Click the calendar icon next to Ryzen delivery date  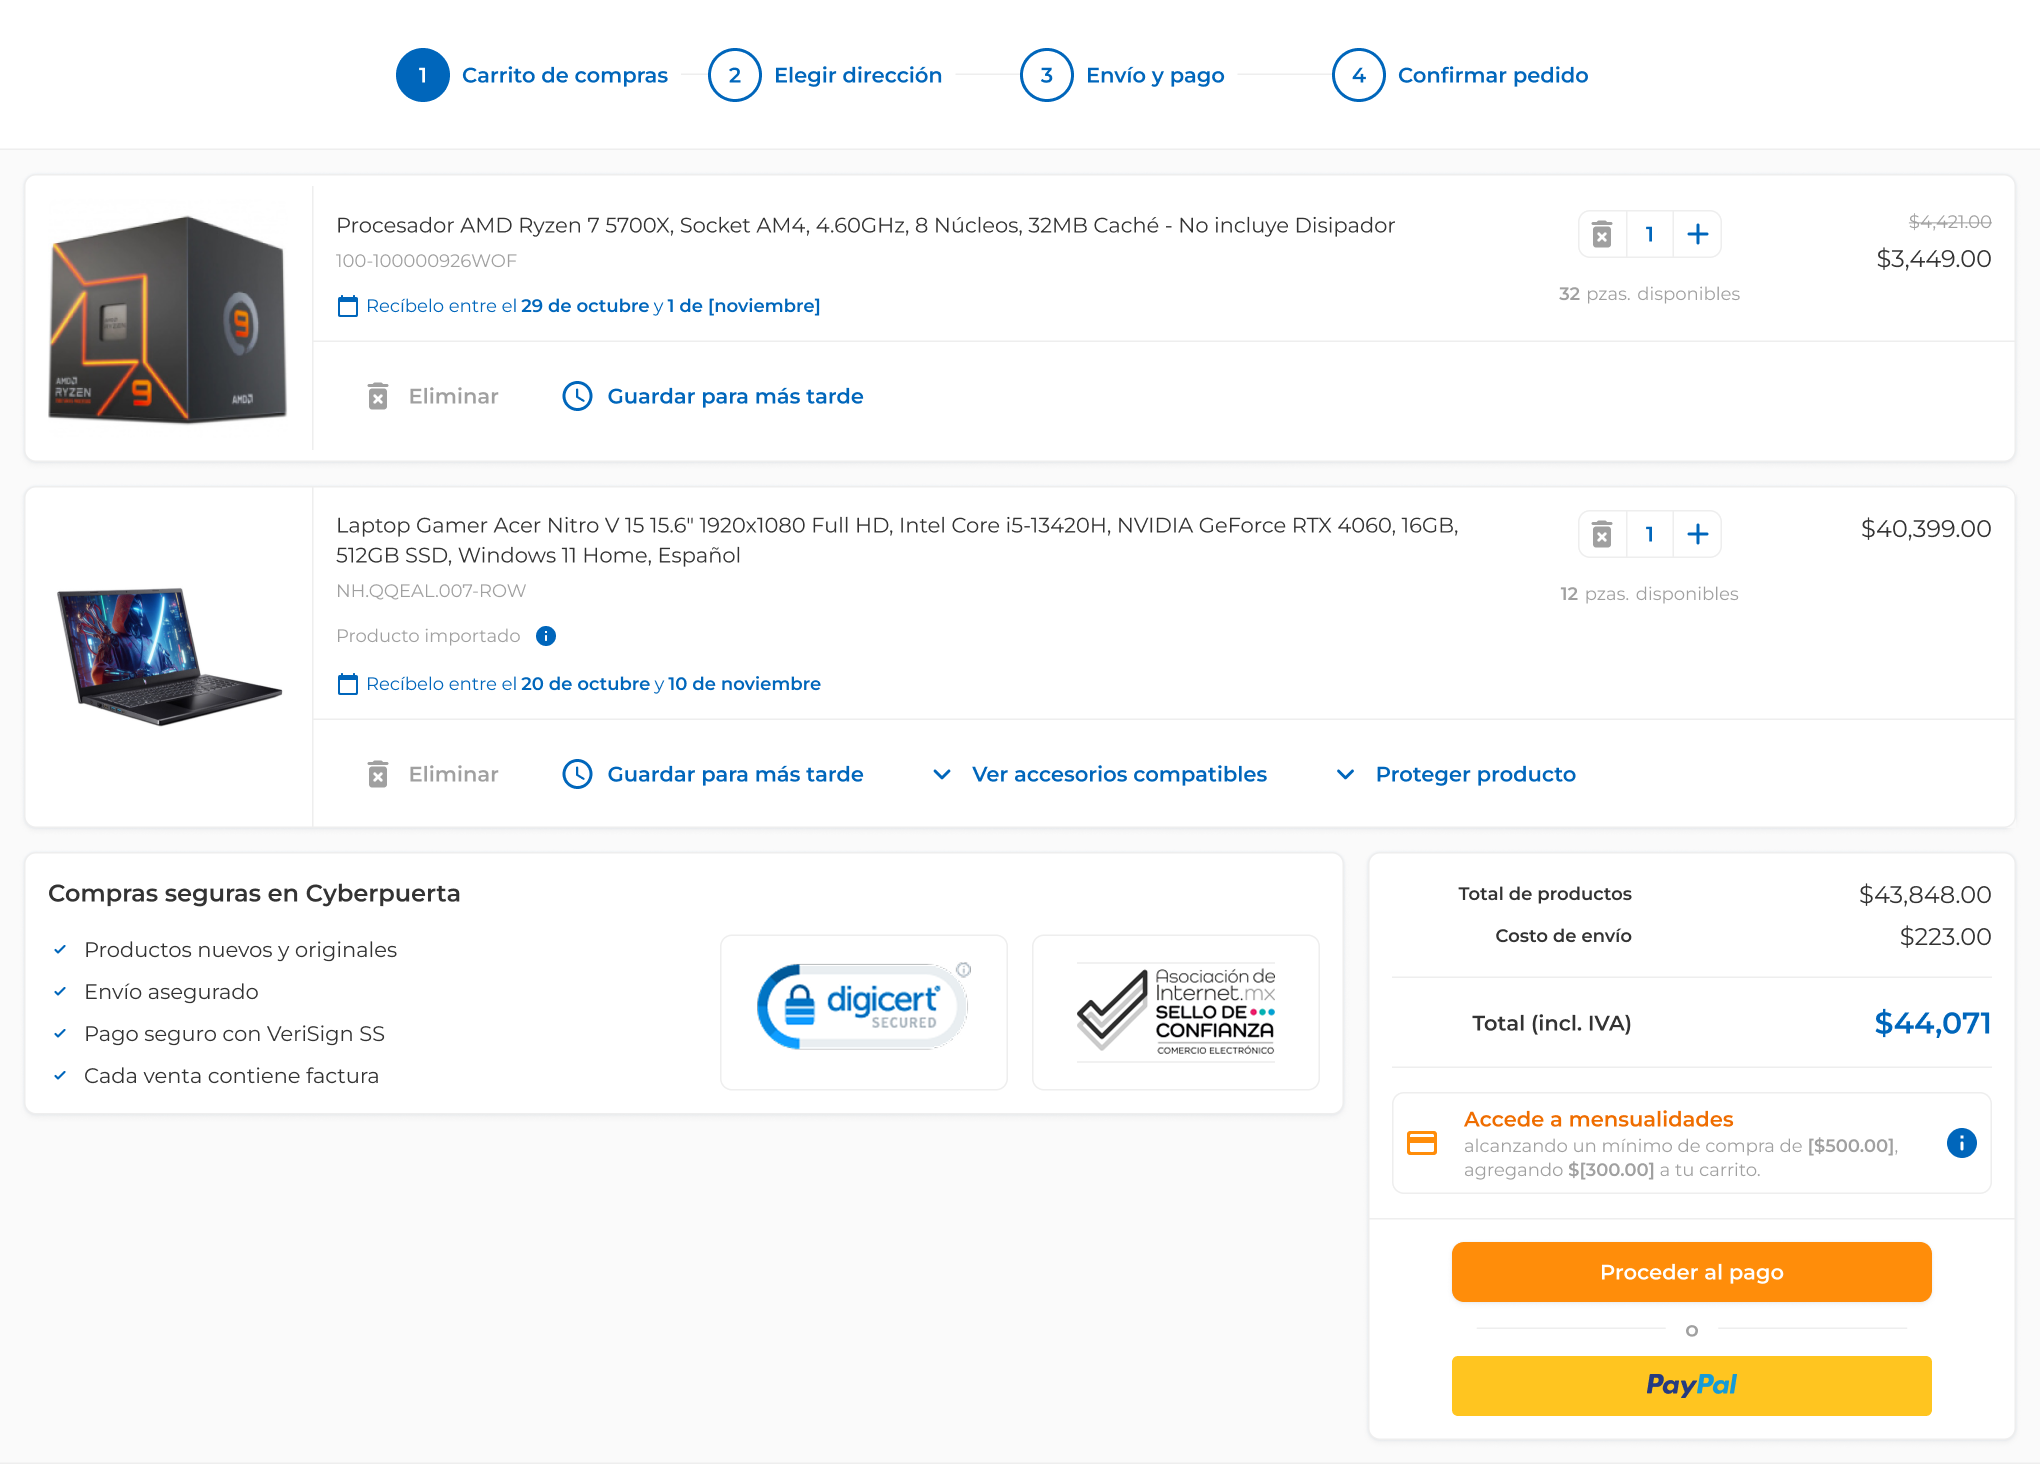(347, 306)
